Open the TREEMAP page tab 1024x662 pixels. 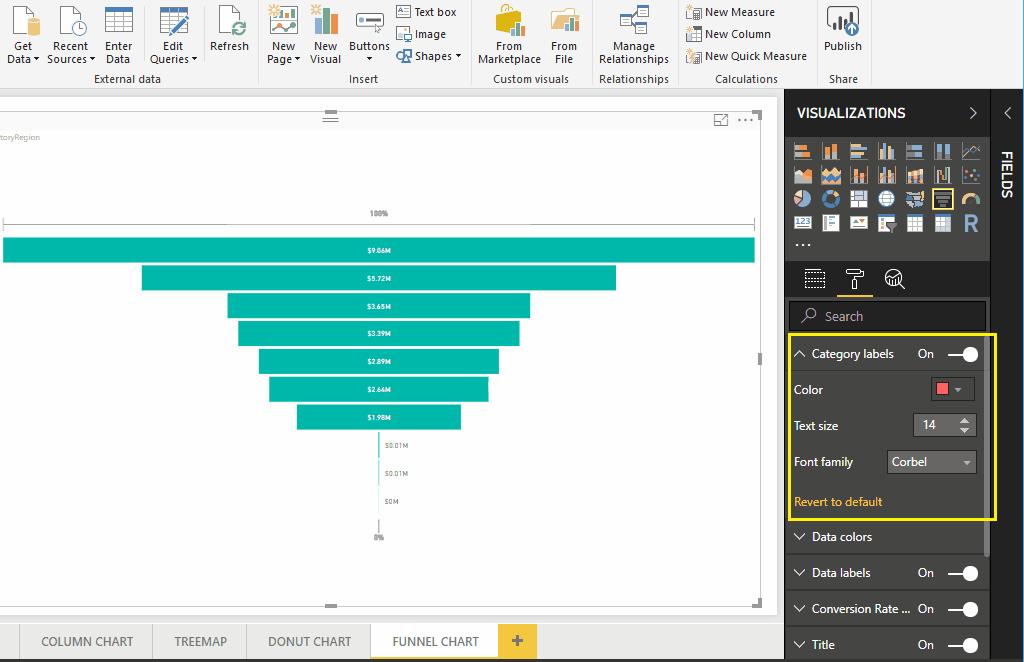pyautogui.click(x=199, y=642)
